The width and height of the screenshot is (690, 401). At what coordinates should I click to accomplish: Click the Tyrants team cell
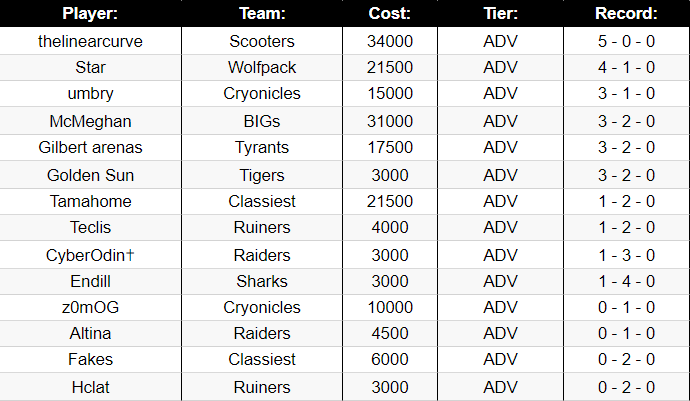262,147
